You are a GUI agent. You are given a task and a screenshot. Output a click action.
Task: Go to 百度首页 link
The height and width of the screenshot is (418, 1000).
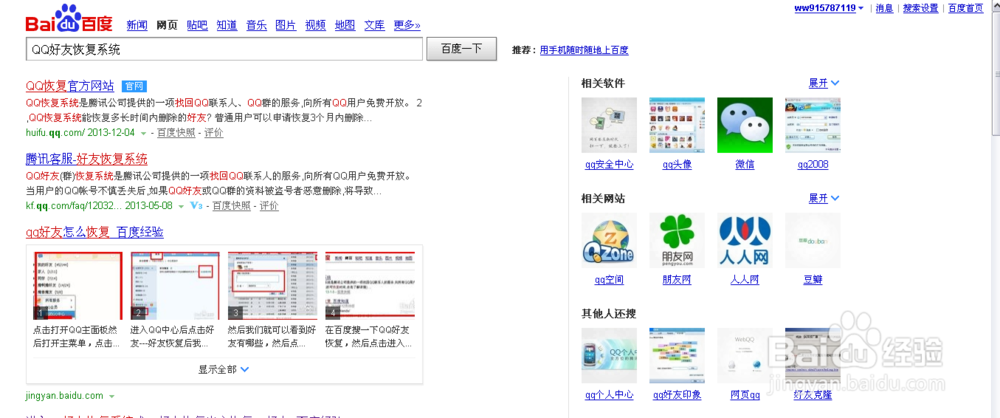click(x=966, y=8)
